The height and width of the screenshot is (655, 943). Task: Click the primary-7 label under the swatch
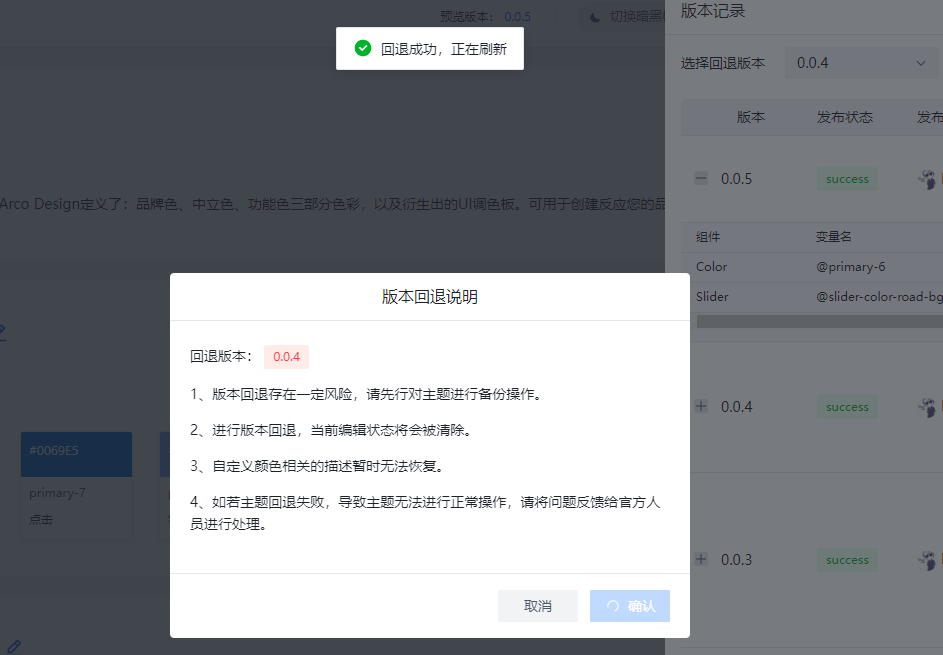[57, 493]
